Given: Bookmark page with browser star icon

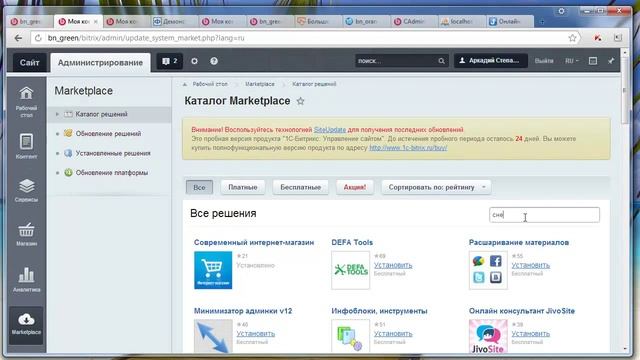Looking at the screenshot, I should (572, 38).
